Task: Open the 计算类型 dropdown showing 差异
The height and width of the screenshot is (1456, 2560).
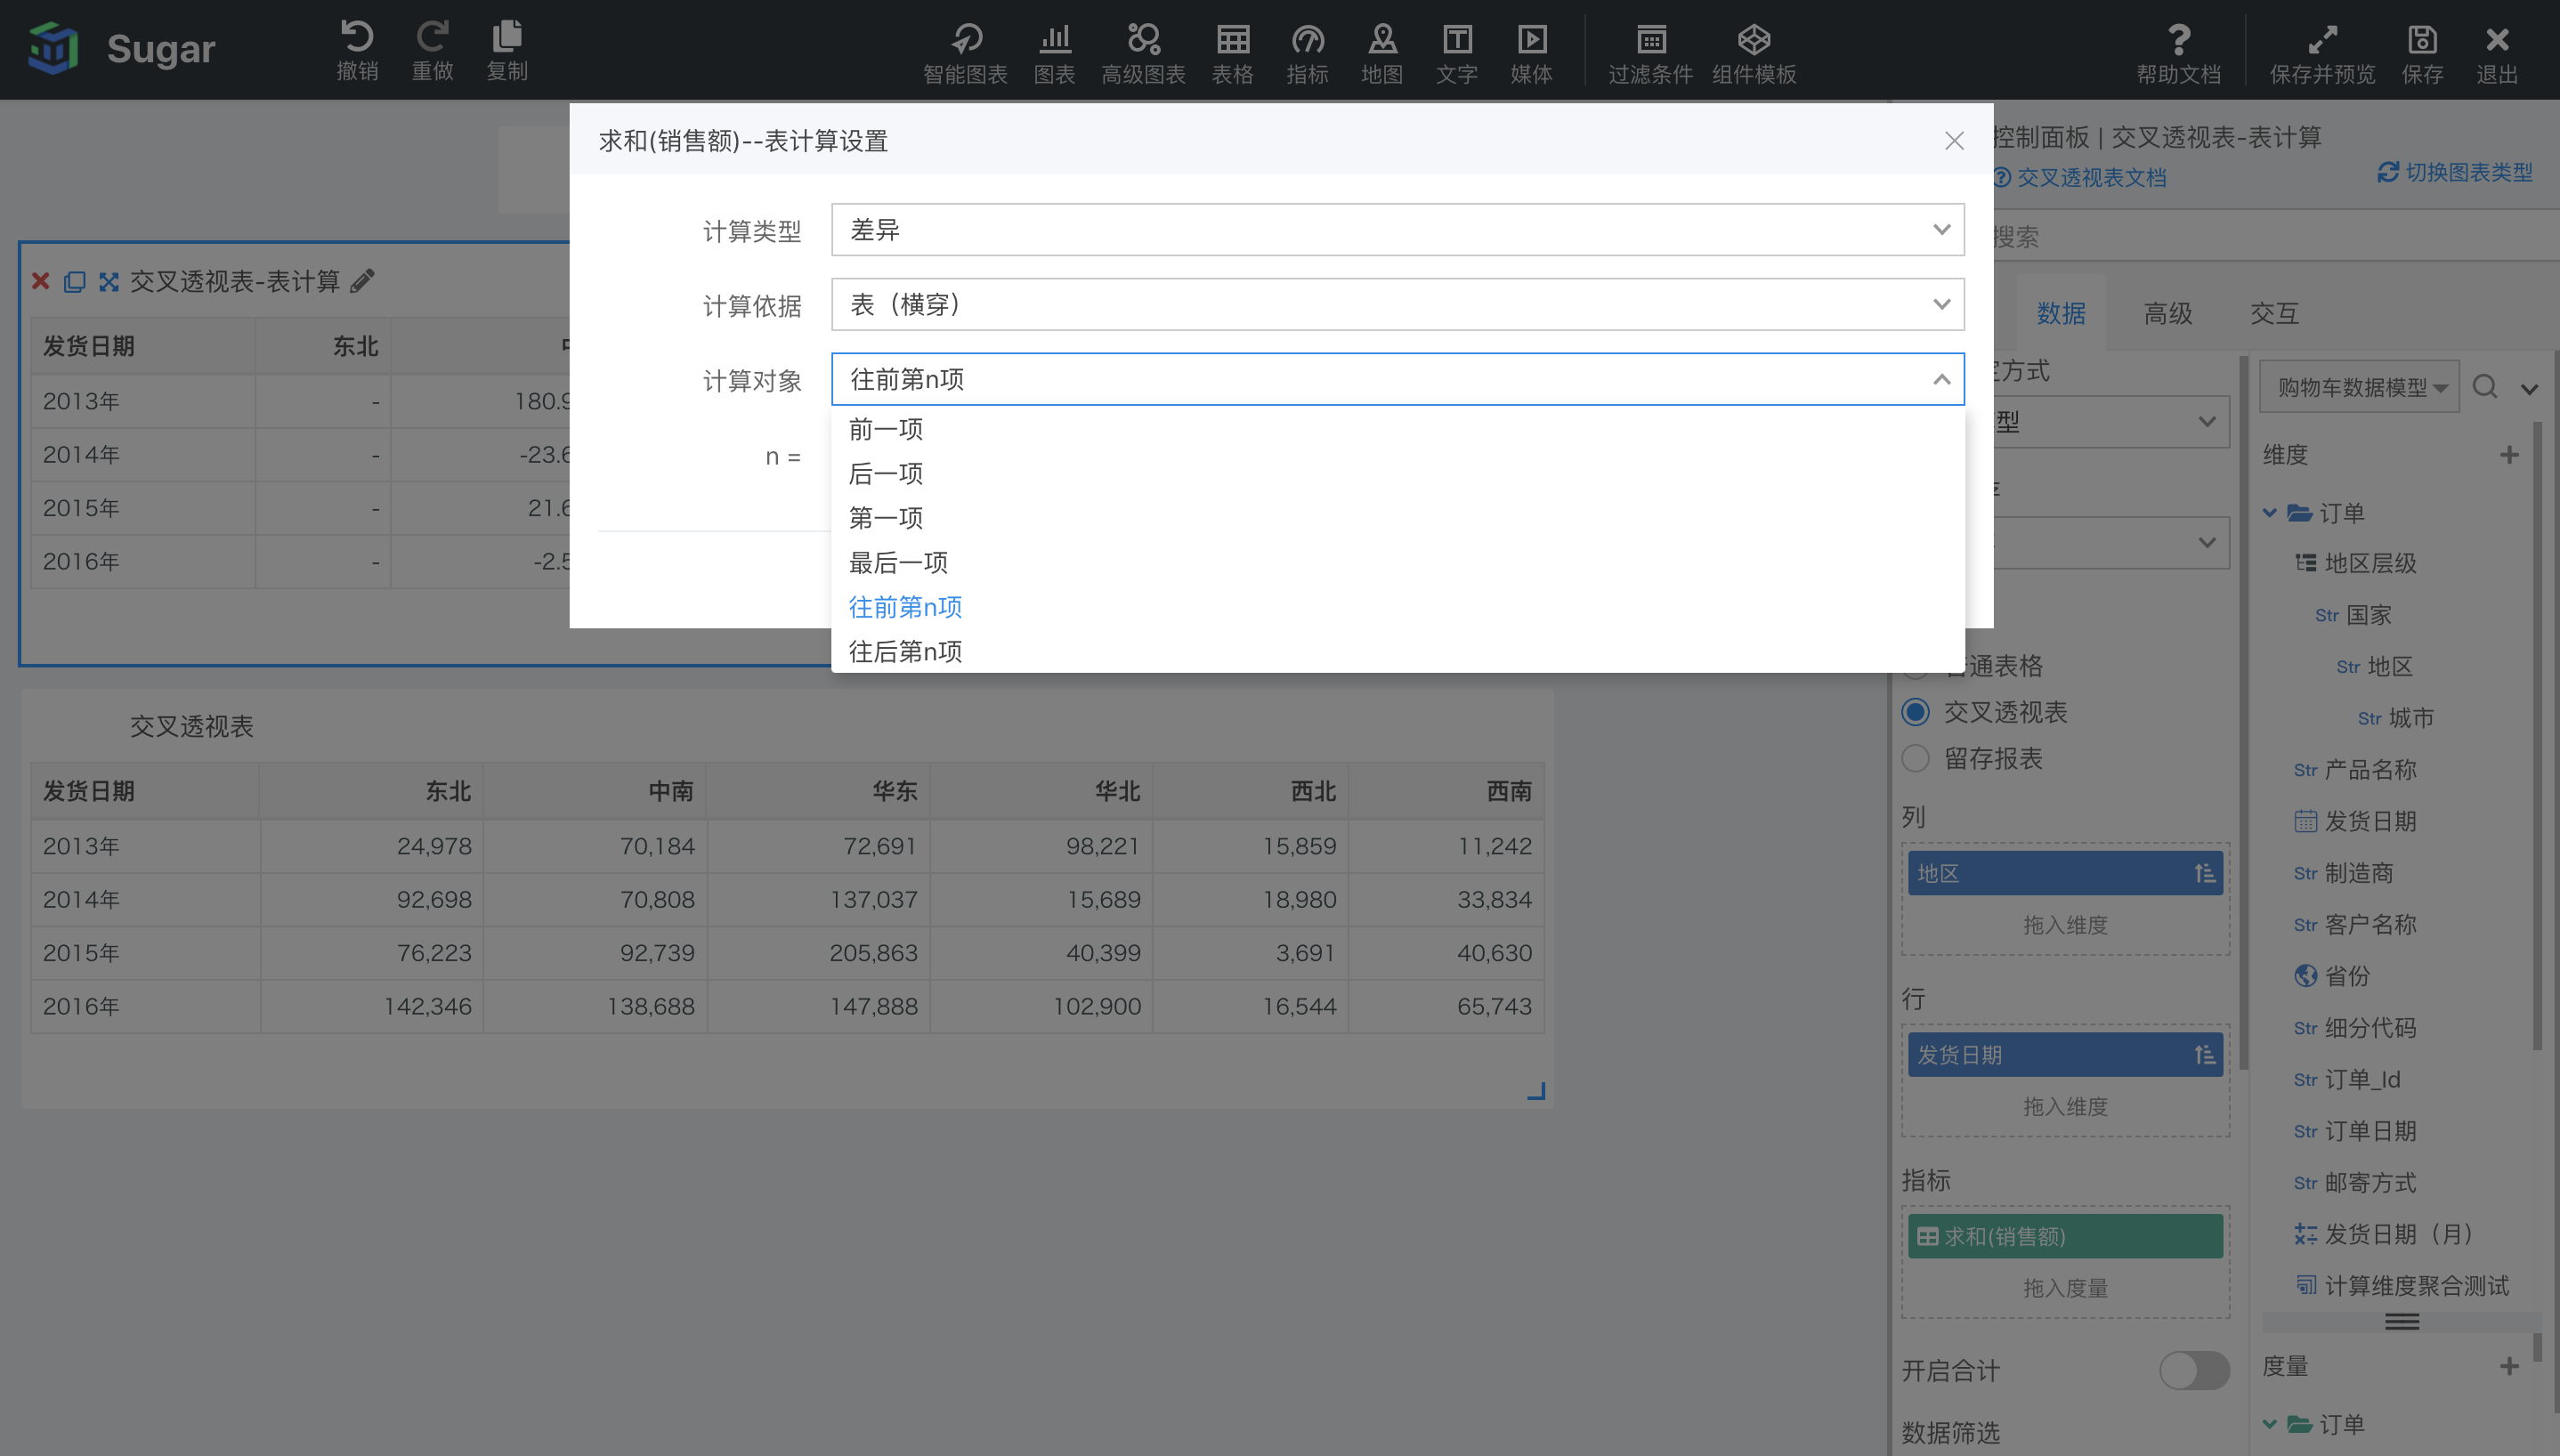Action: tap(1397, 230)
